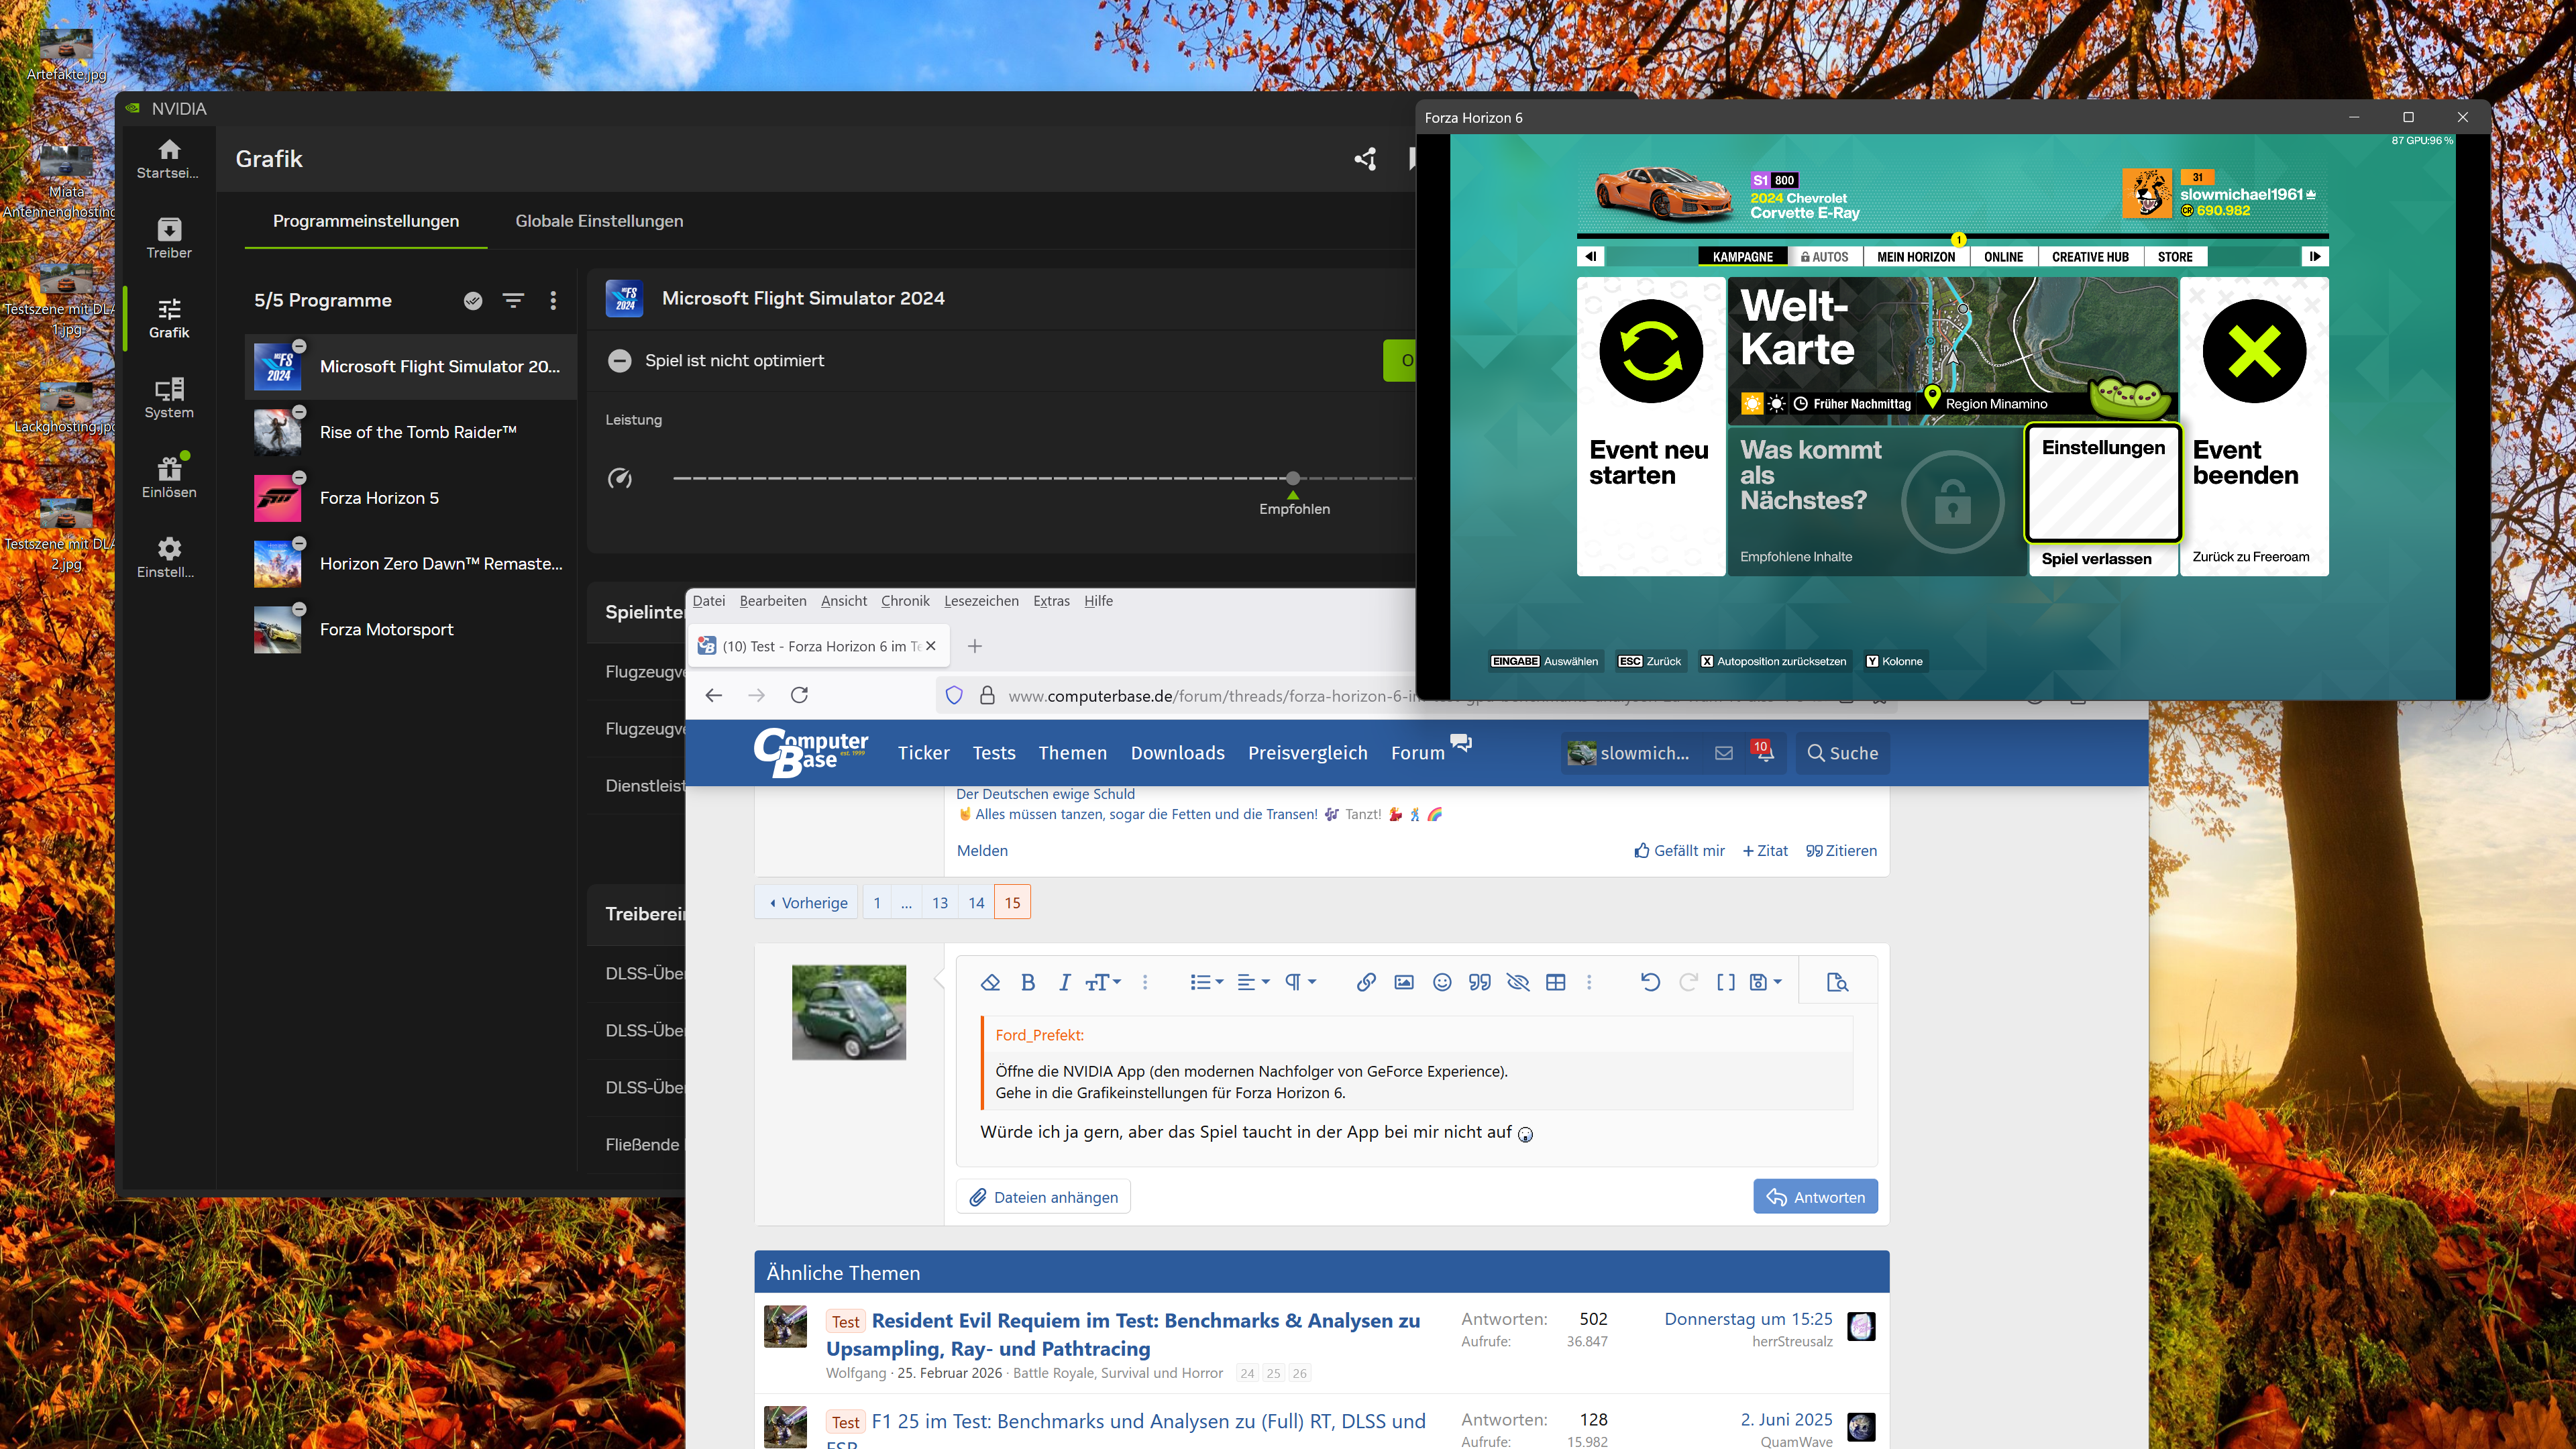Viewport: 2576px width, 1449px height.
Task: Click Event beenden tile in Forza
Action: (2254, 426)
